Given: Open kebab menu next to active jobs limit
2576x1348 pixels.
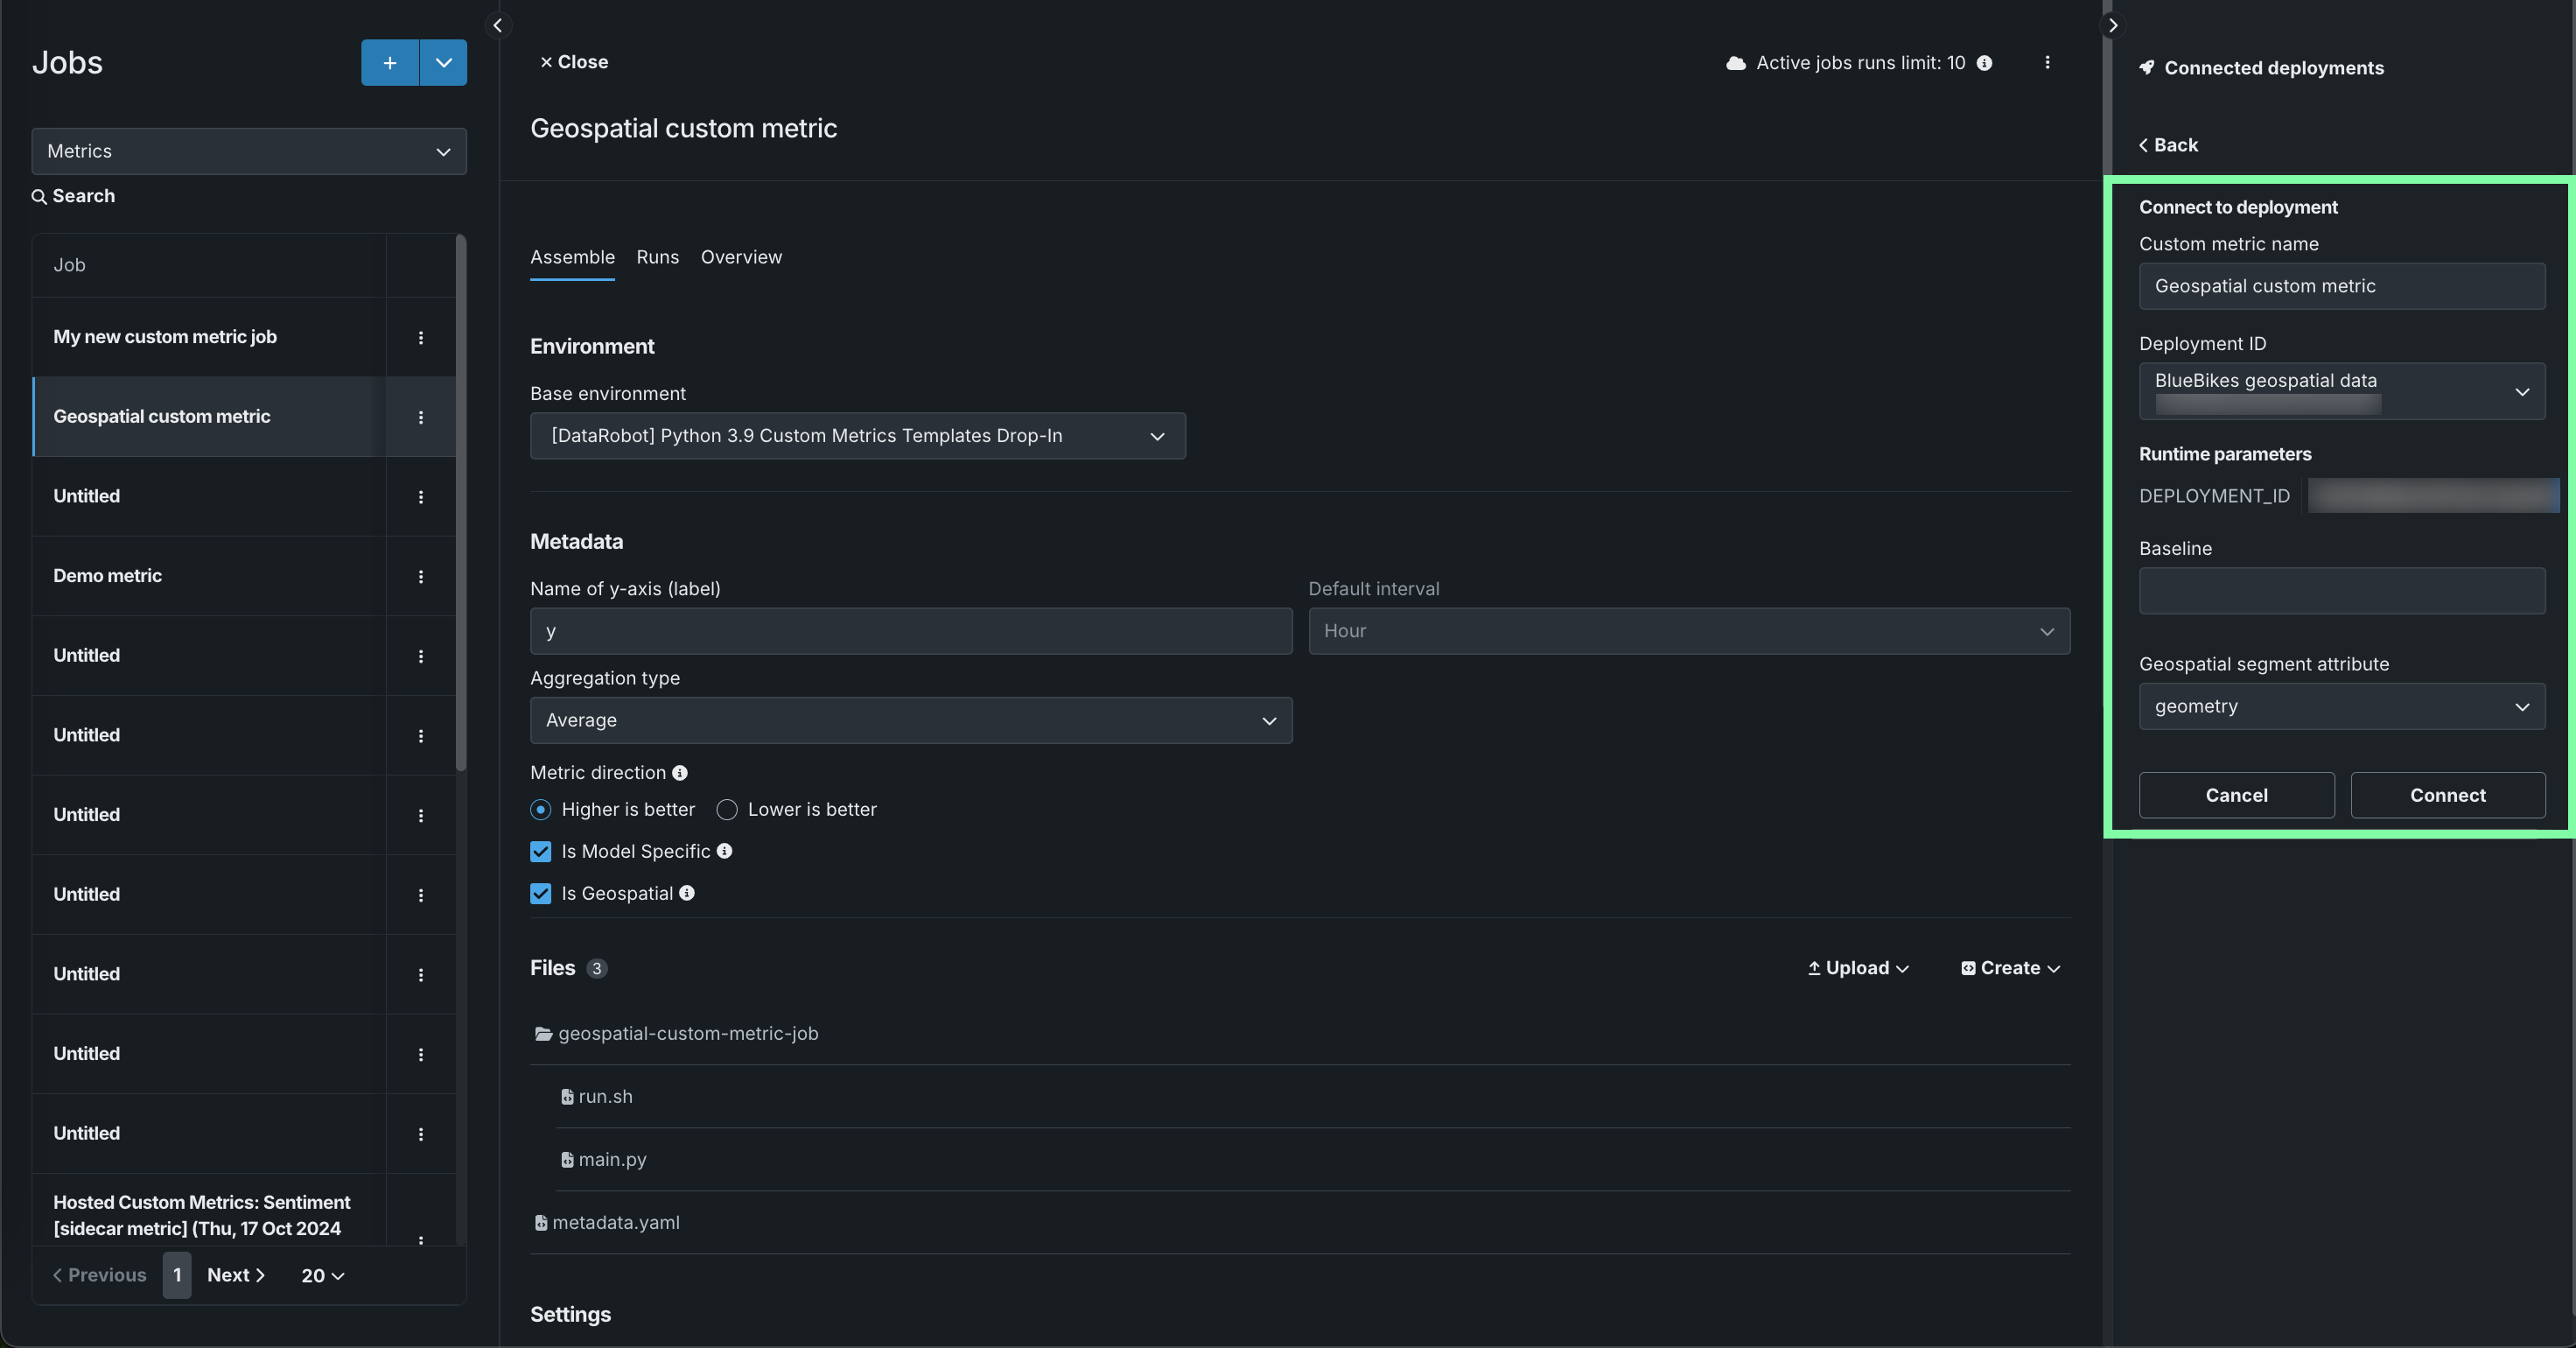Looking at the screenshot, I should click(x=2047, y=63).
